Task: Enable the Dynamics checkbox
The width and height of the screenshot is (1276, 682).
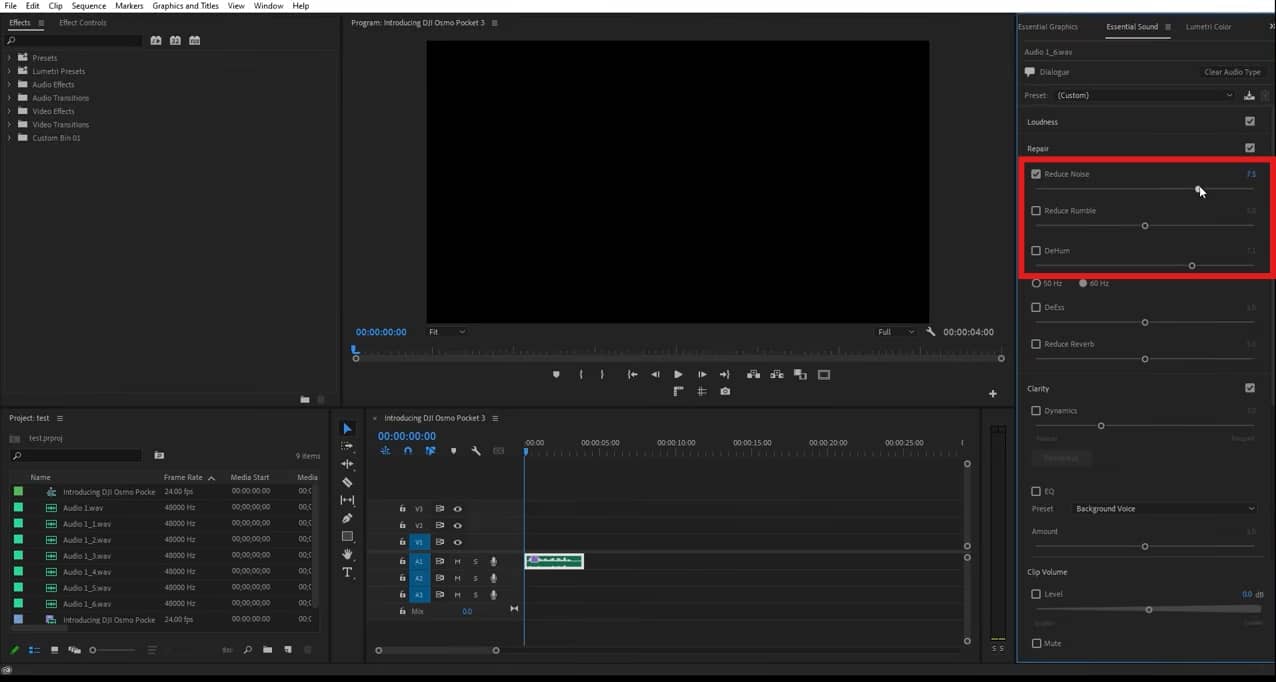Action: 1036,411
